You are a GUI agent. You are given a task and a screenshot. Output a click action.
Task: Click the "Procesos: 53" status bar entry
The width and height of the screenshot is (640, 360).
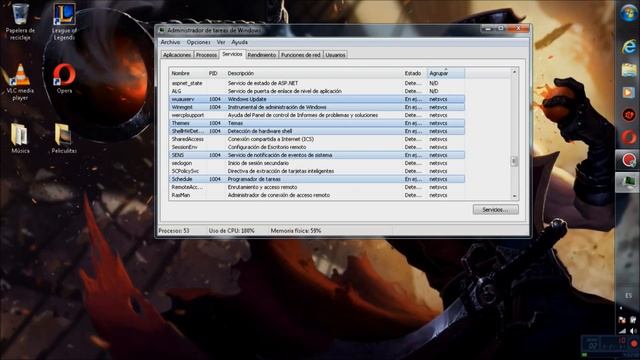click(174, 231)
